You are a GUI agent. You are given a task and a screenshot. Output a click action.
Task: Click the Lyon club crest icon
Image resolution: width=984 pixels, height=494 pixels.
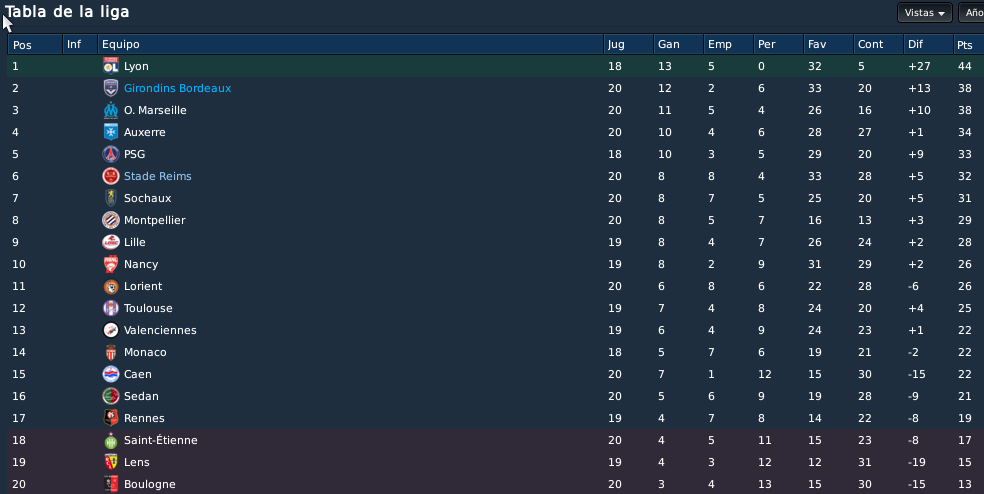pos(111,66)
